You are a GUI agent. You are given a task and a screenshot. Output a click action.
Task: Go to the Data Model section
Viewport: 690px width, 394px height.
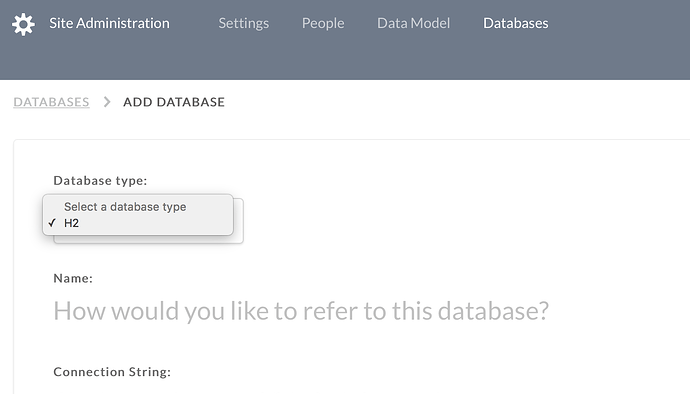coord(413,23)
